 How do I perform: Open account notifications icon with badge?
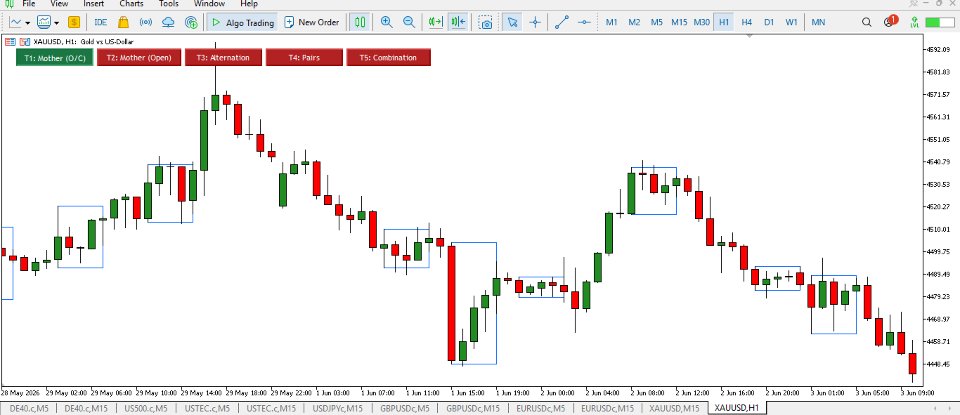tap(890, 22)
